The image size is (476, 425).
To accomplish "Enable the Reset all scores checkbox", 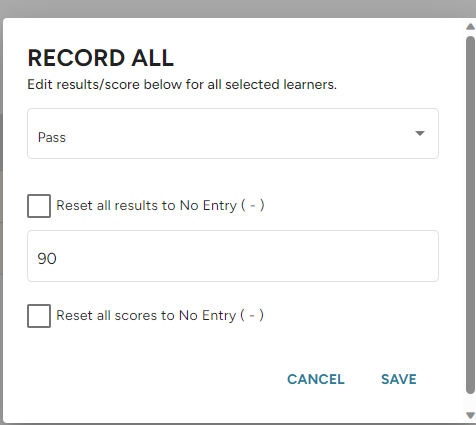I will (x=39, y=316).
